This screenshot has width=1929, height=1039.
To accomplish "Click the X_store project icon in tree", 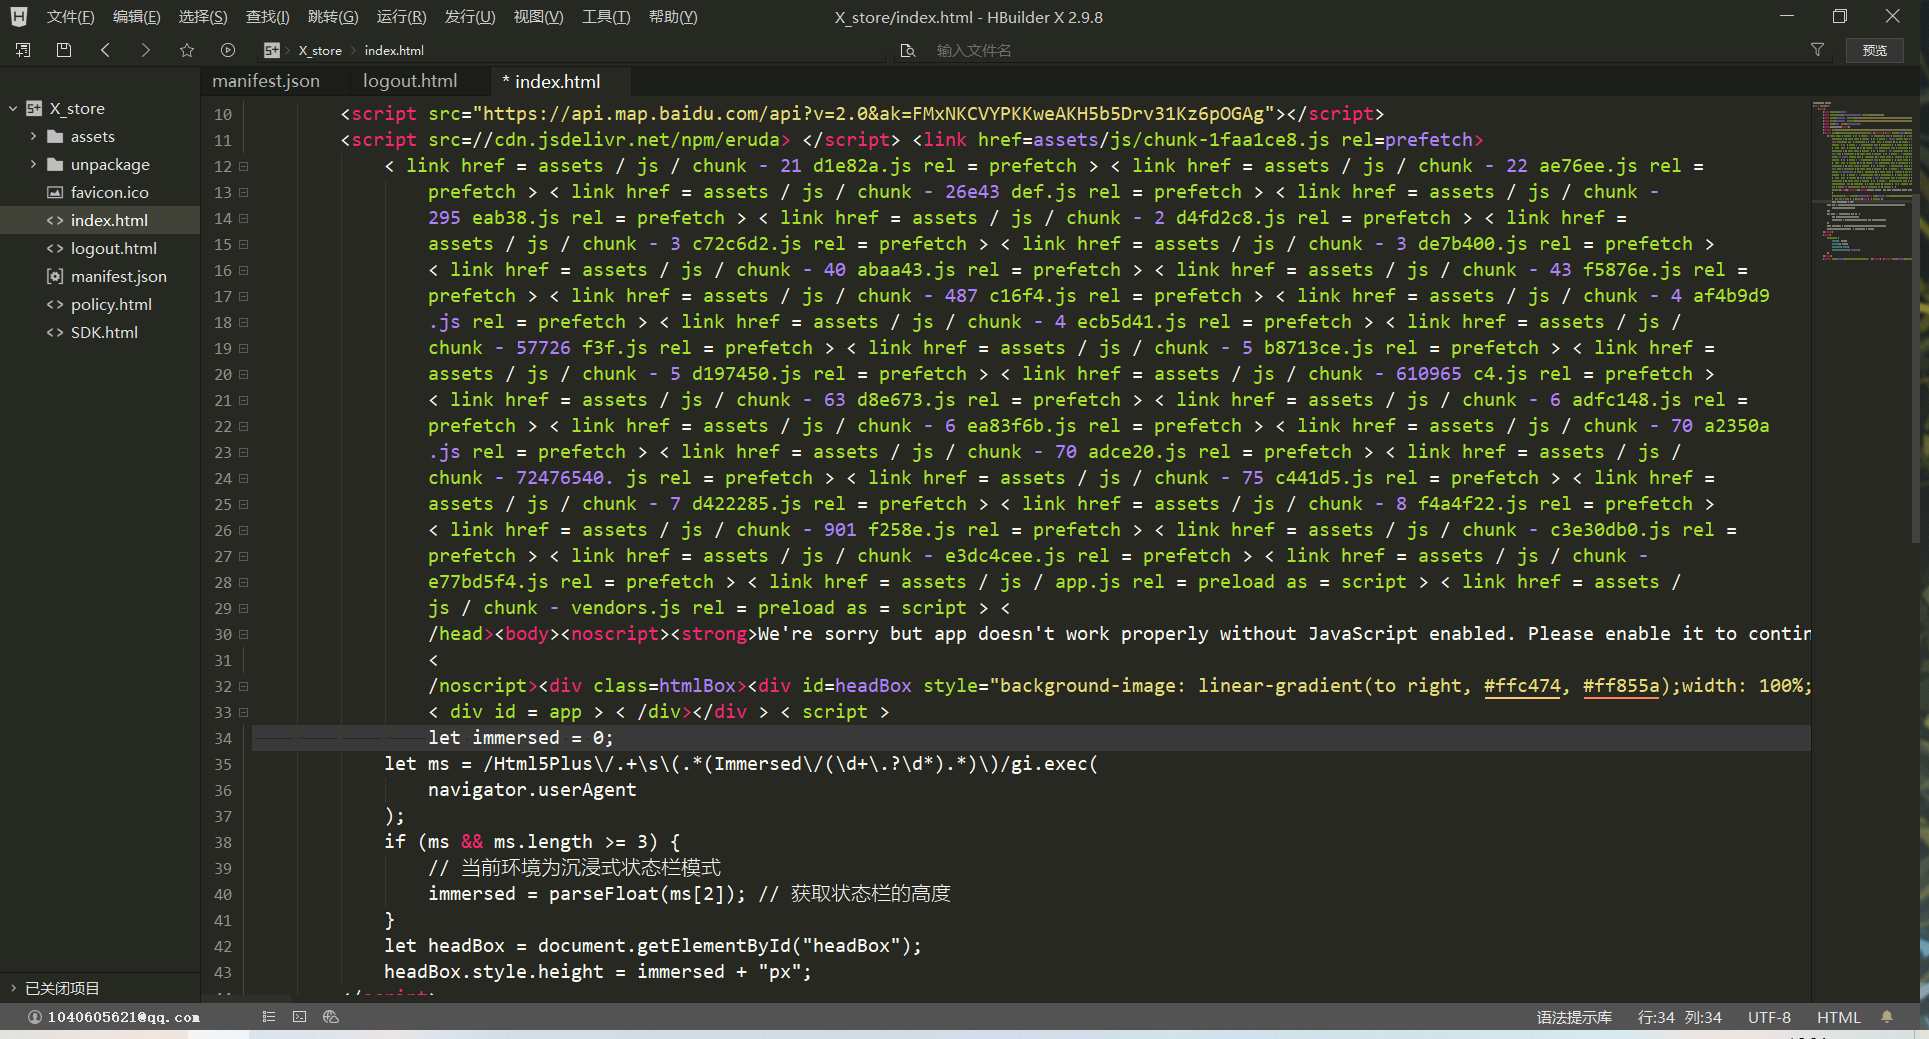I will click(34, 108).
